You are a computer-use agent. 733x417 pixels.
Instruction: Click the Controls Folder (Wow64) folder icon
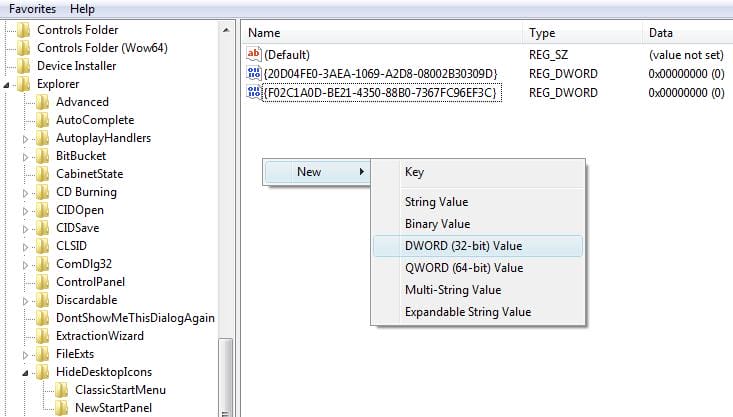[x=24, y=48]
